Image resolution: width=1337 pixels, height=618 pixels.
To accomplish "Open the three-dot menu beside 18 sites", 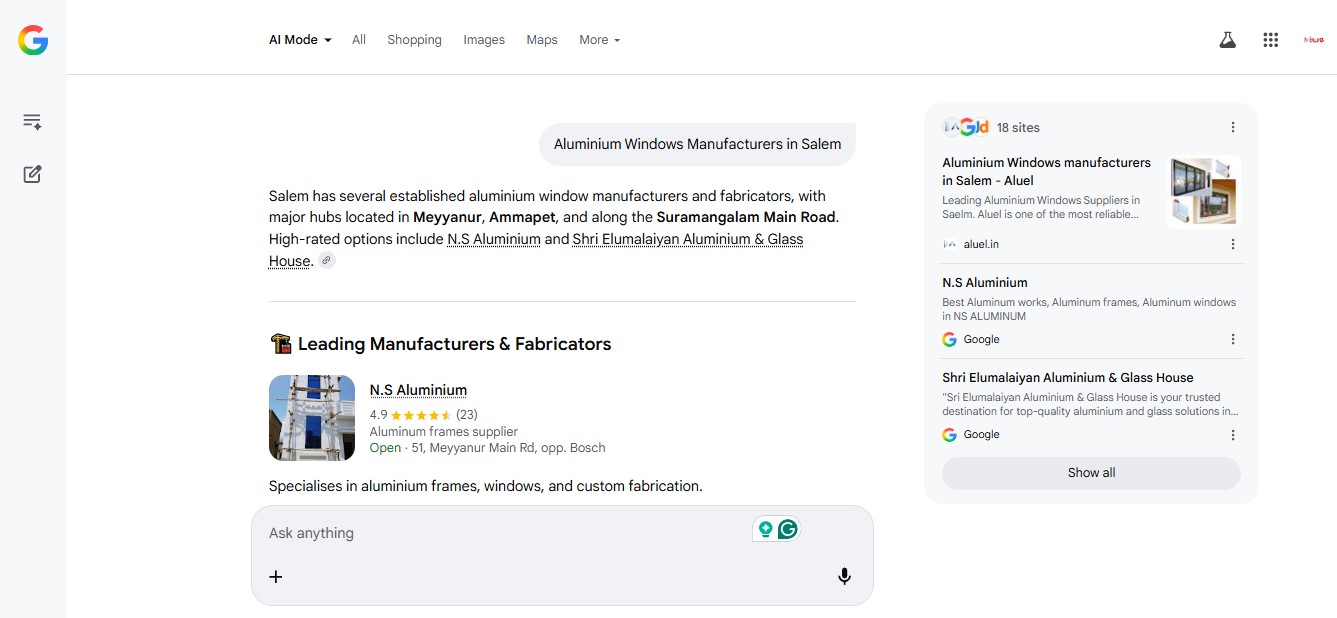I will 1233,127.
